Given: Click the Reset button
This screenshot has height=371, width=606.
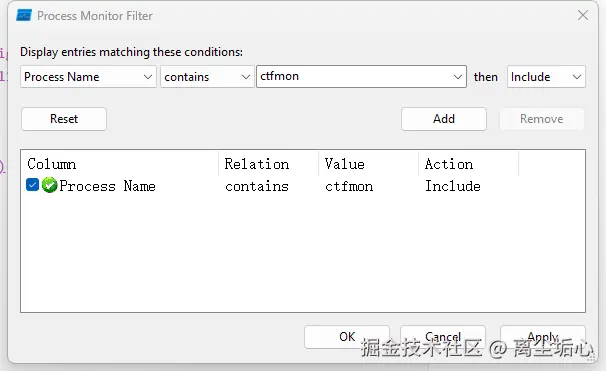Looking at the screenshot, I should pyautogui.click(x=64, y=119).
